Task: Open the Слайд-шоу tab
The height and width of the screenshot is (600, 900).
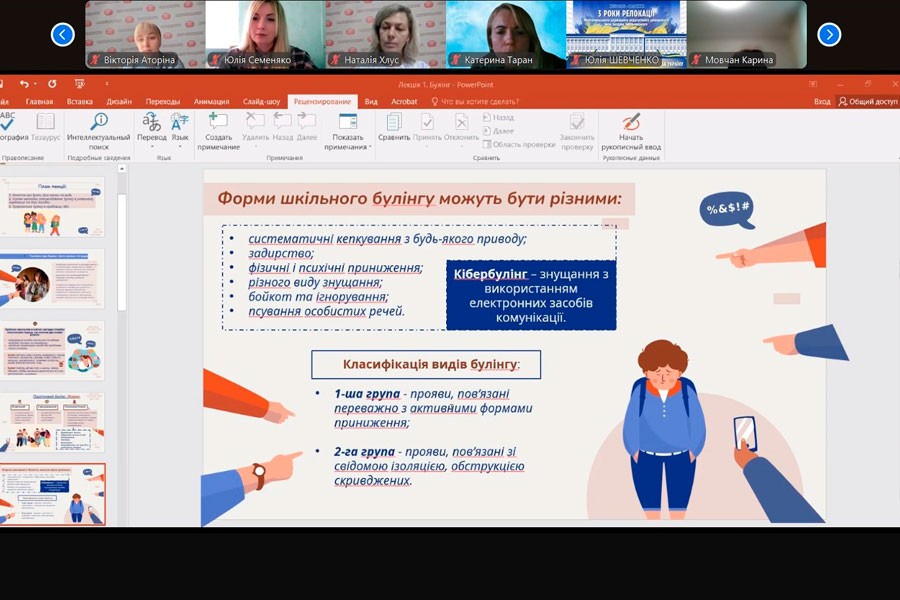Action: 261,102
